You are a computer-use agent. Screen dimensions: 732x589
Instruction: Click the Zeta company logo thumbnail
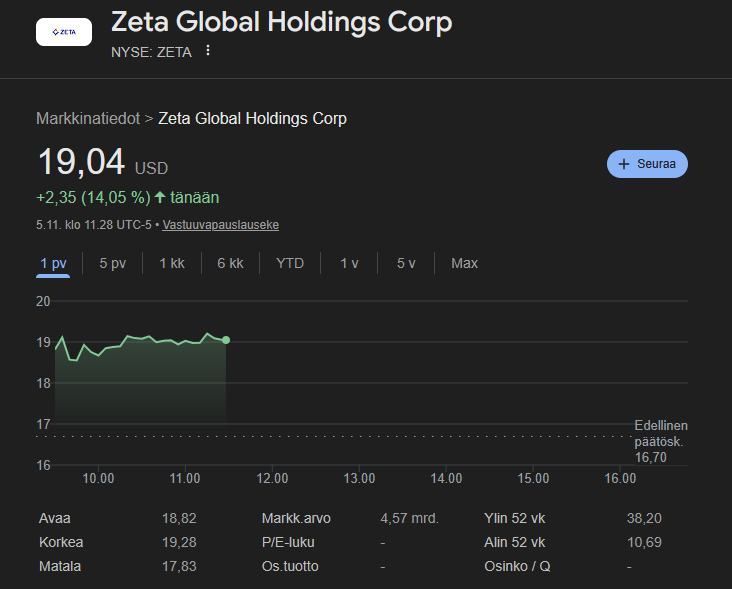pos(63,32)
